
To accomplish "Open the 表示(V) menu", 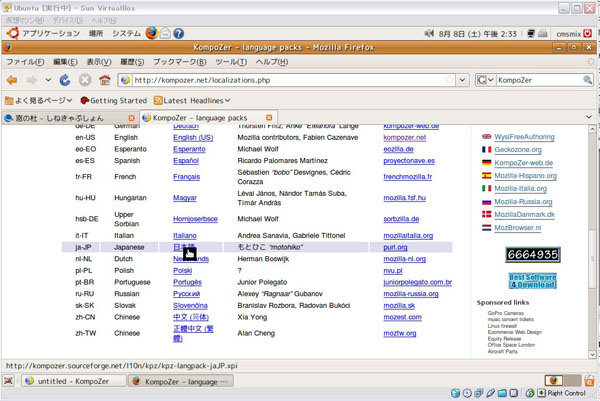I will (x=99, y=62).
